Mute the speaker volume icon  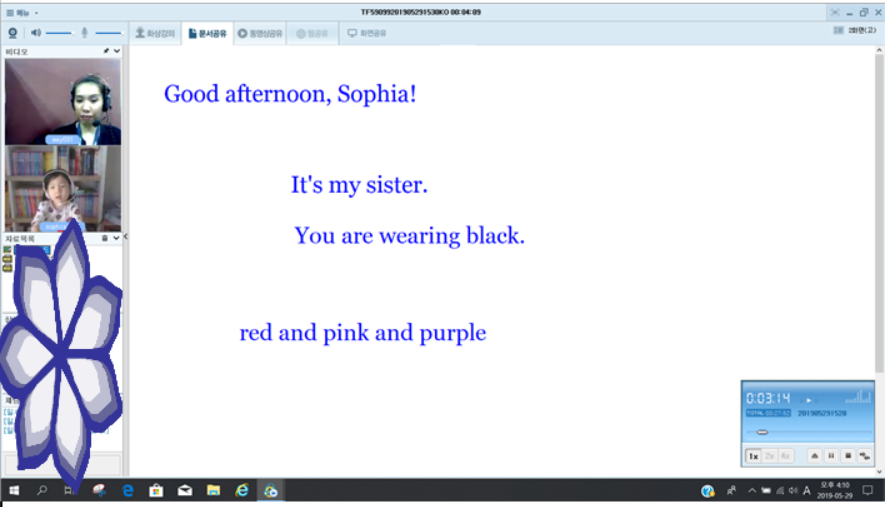coord(35,33)
